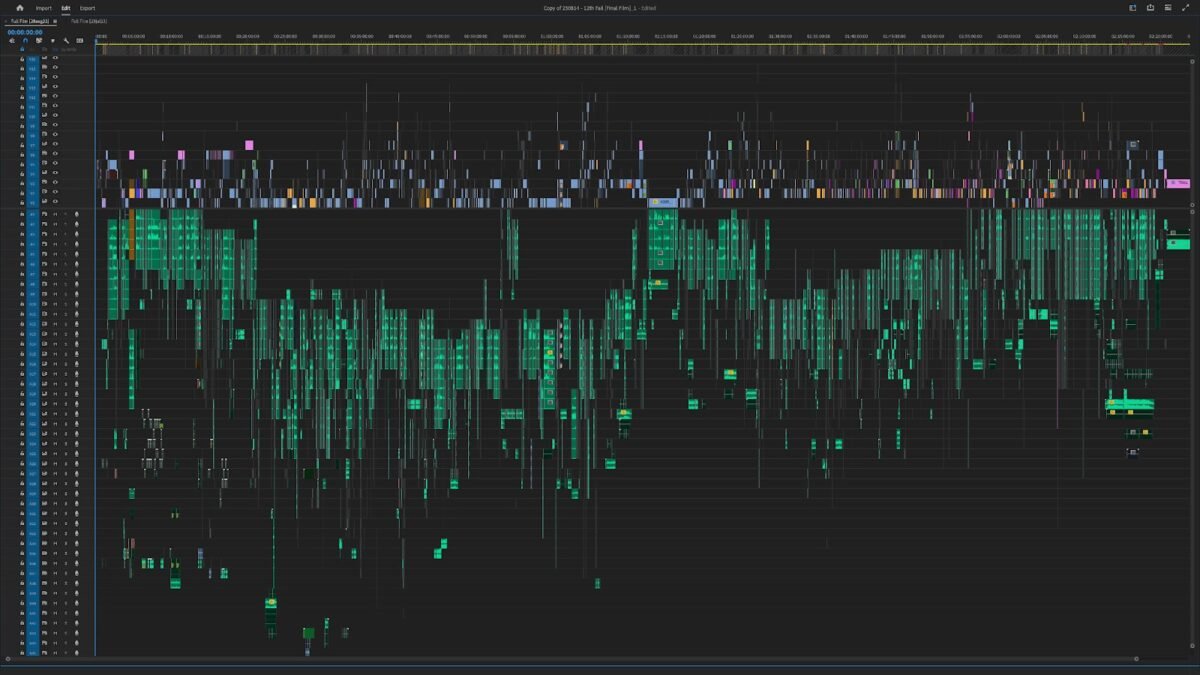
Task: Go to the Home screen icon
Action: (19, 8)
